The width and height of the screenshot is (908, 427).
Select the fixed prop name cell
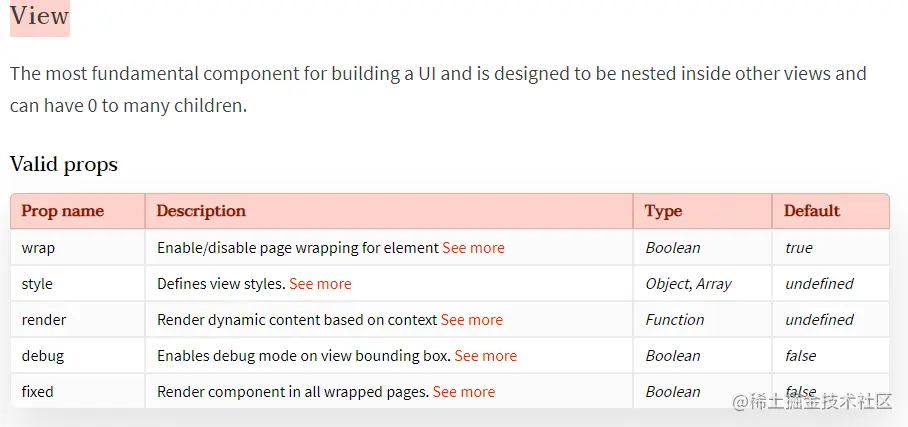tap(78, 391)
